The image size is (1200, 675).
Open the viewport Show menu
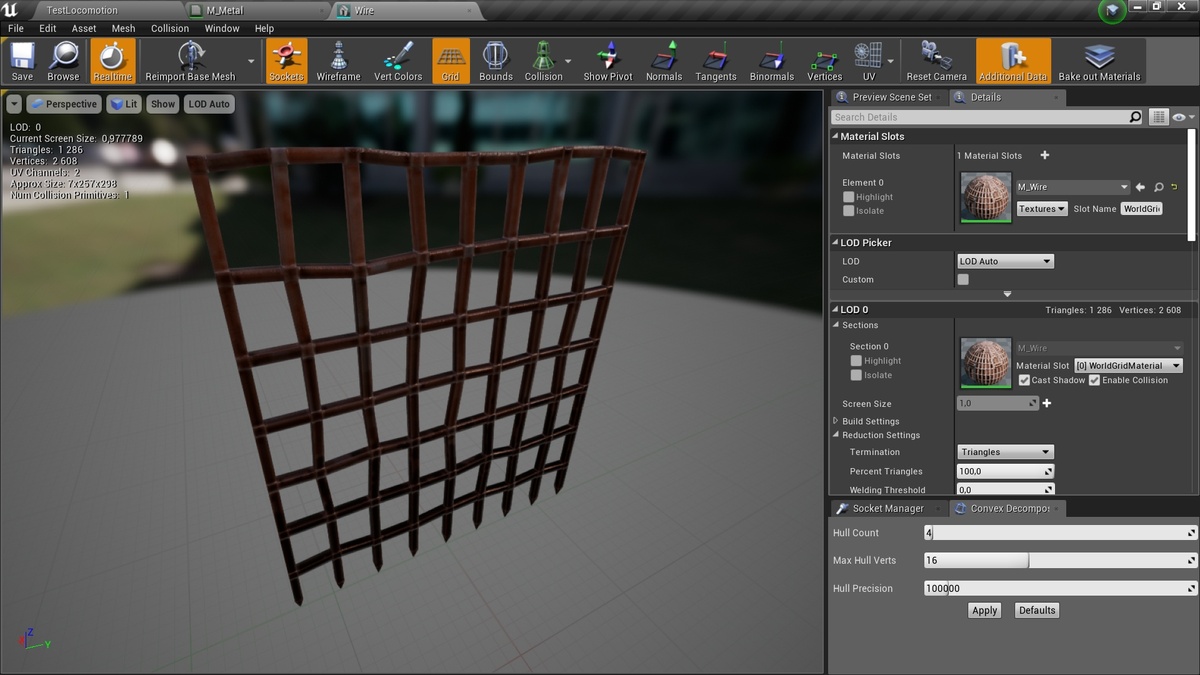coord(163,104)
